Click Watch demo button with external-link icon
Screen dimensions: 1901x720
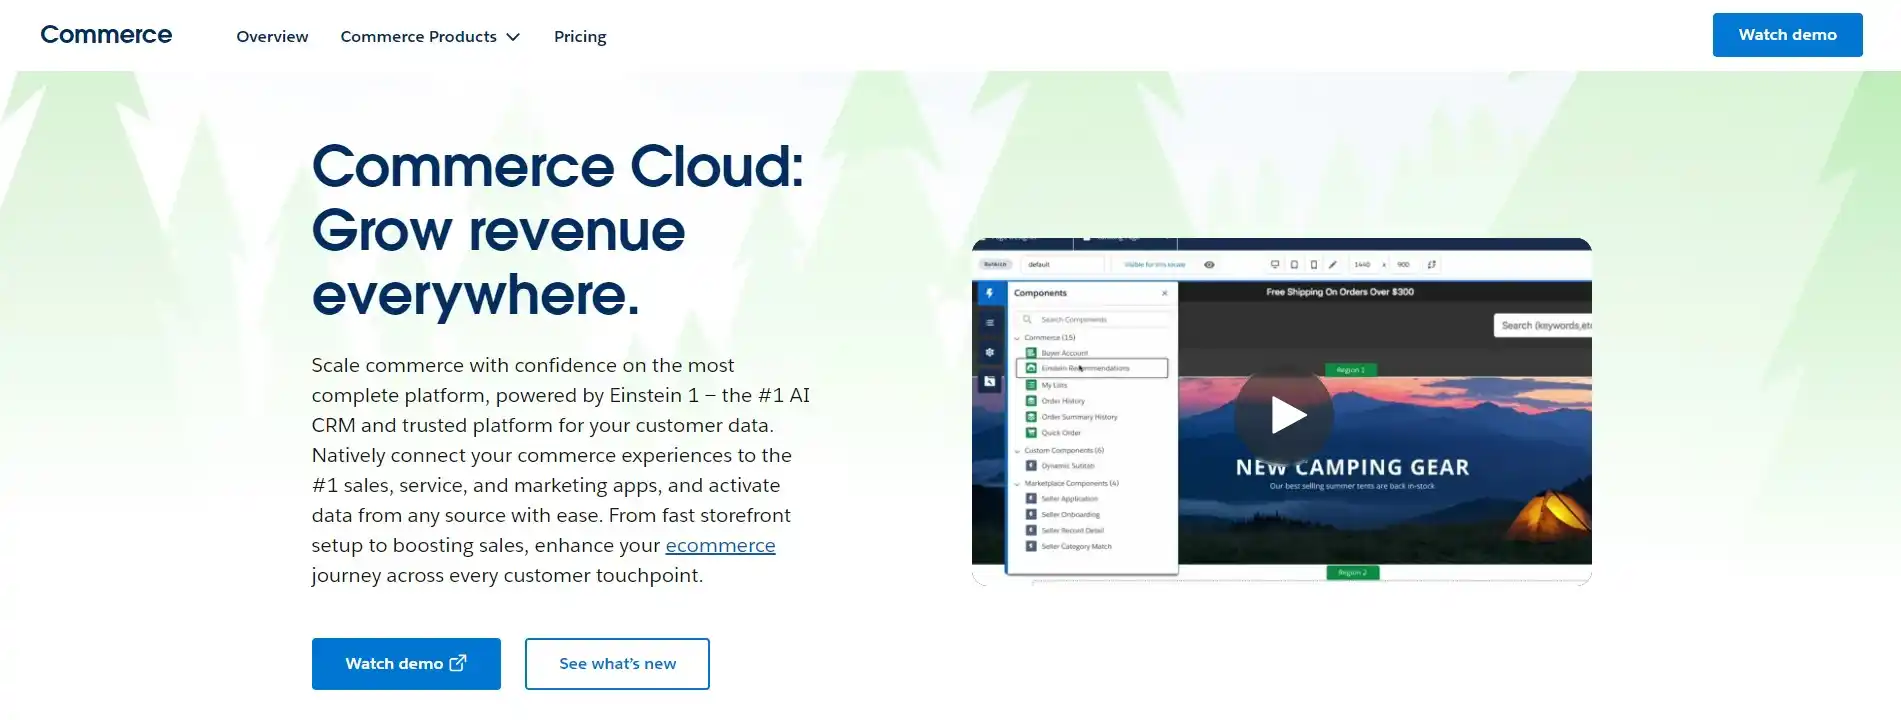coord(406,664)
